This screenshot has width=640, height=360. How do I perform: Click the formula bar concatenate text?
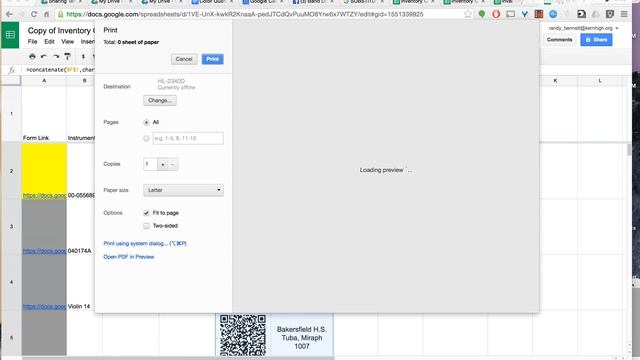[x=60, y=70]
